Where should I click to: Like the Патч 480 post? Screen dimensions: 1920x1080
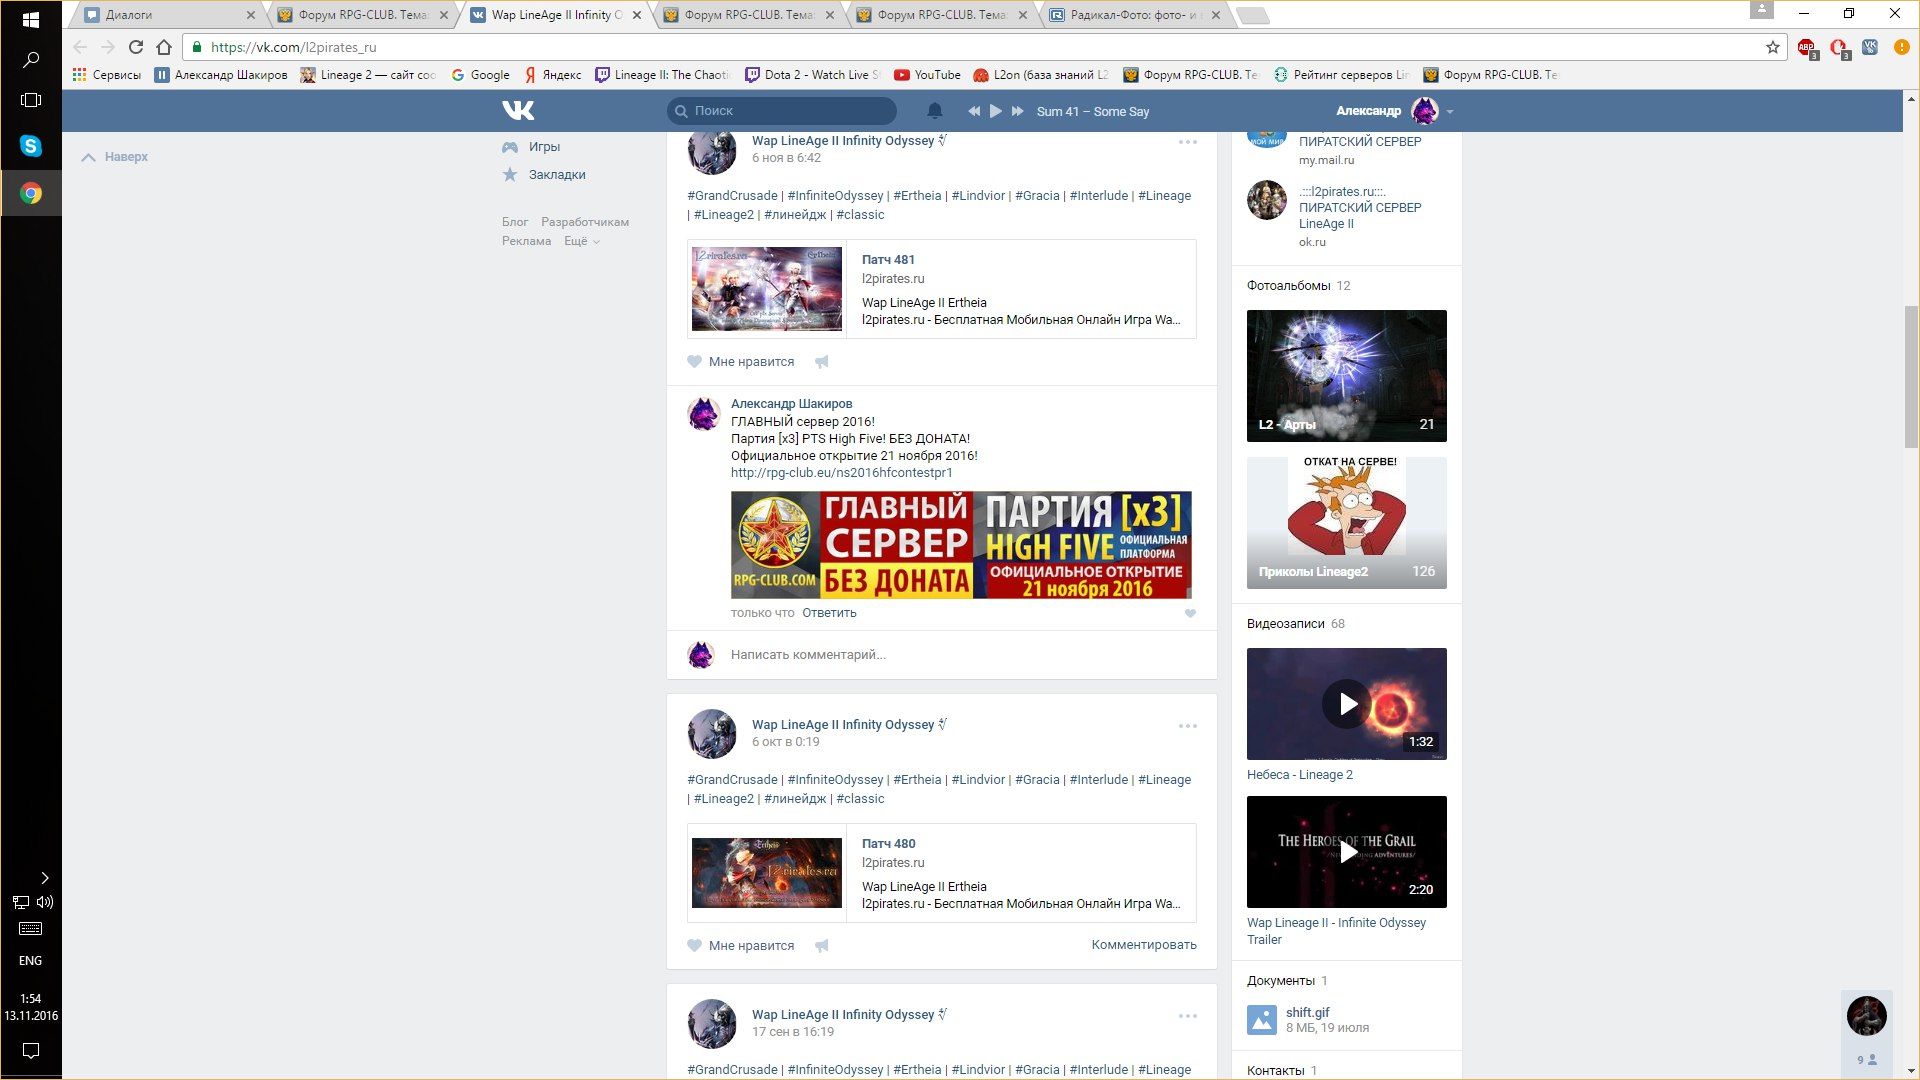741,946
